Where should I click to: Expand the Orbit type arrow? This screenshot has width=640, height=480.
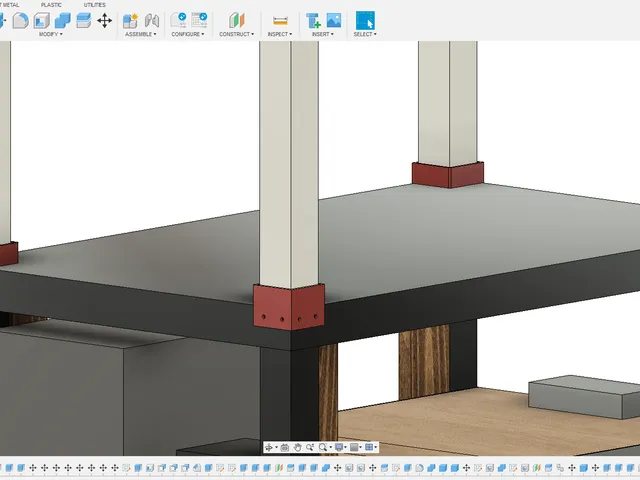point(276,448)
